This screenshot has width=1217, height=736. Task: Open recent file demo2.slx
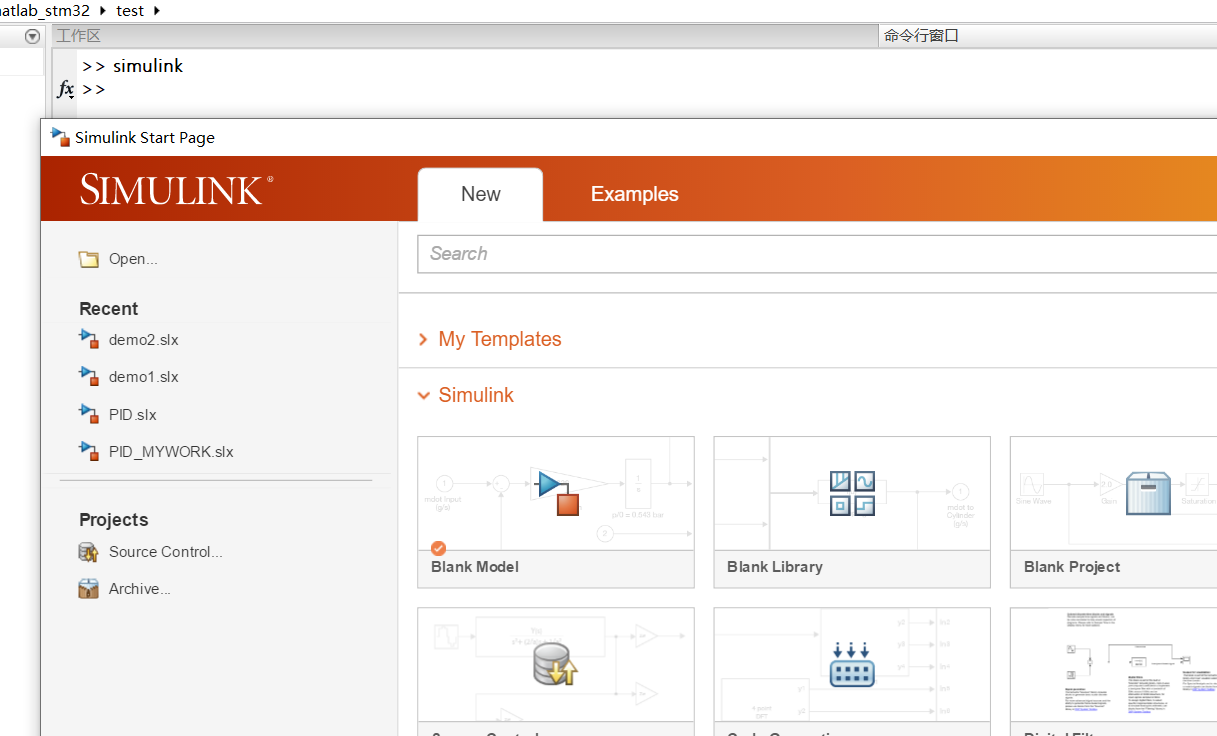pos(144,340)
